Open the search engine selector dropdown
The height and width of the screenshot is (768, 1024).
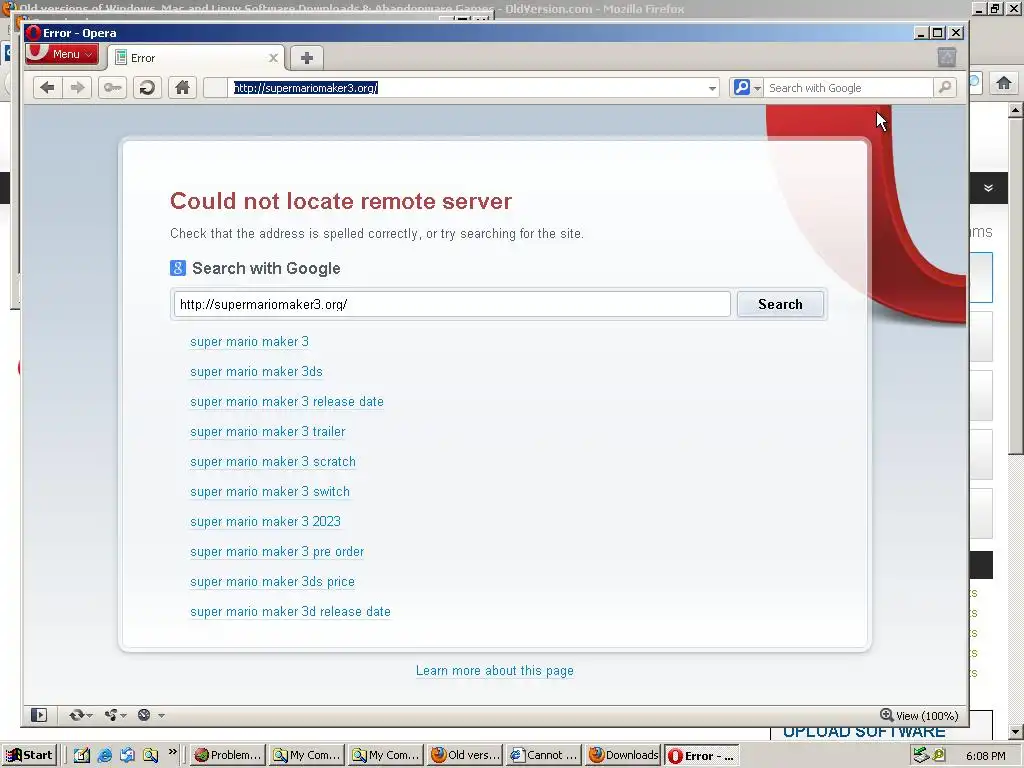tap(747, 88)
